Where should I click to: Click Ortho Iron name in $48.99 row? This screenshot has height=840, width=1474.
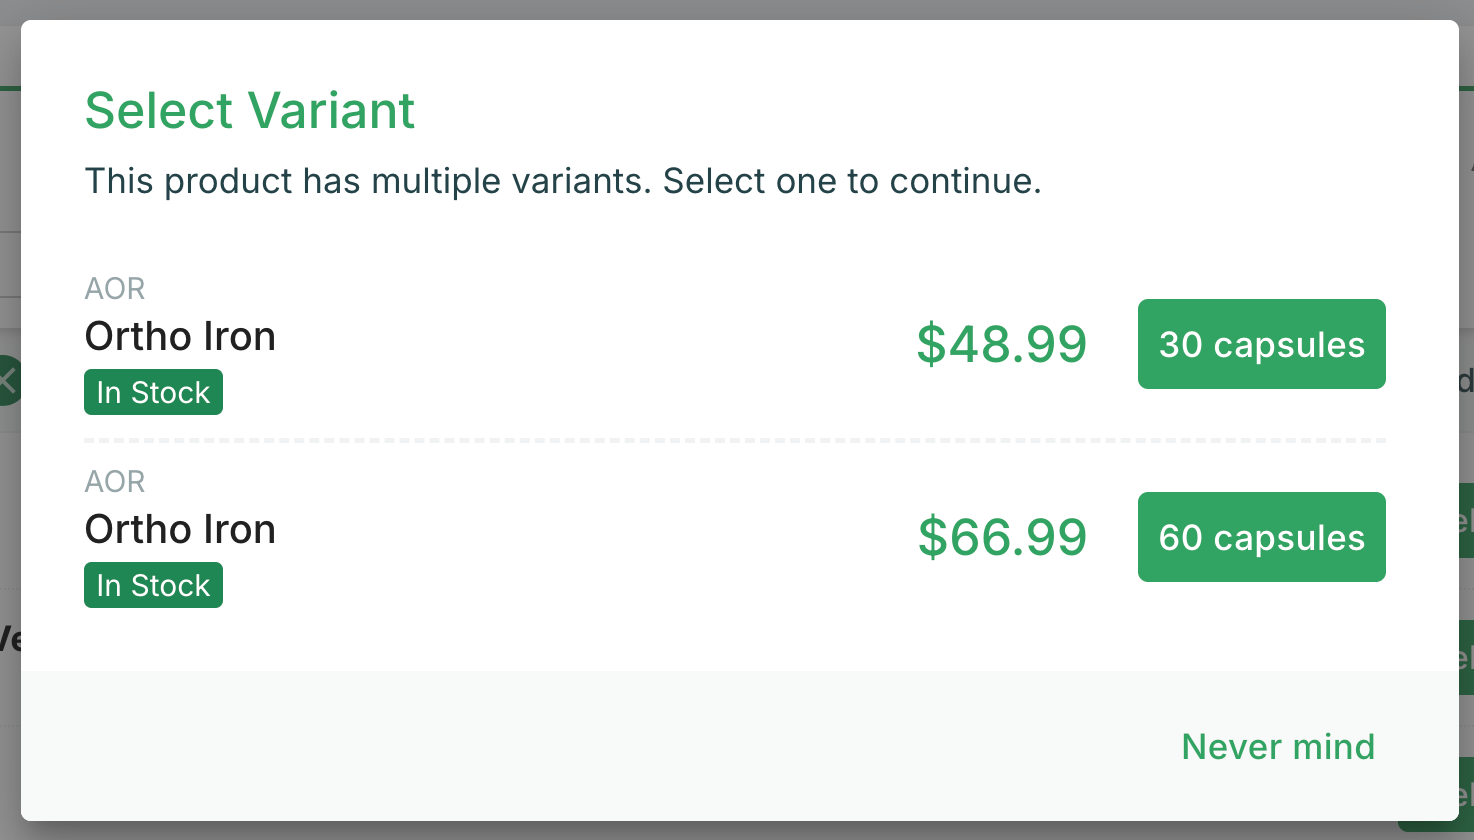coord(180,336)
